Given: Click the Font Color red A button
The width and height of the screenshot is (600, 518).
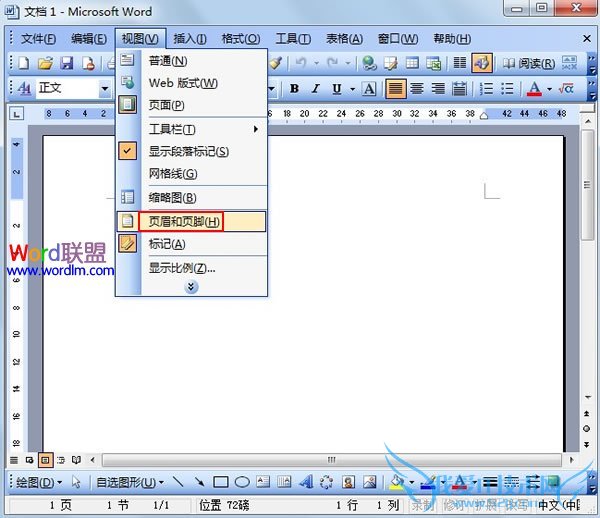Looking at the screenshot, I should click(534, 89).
